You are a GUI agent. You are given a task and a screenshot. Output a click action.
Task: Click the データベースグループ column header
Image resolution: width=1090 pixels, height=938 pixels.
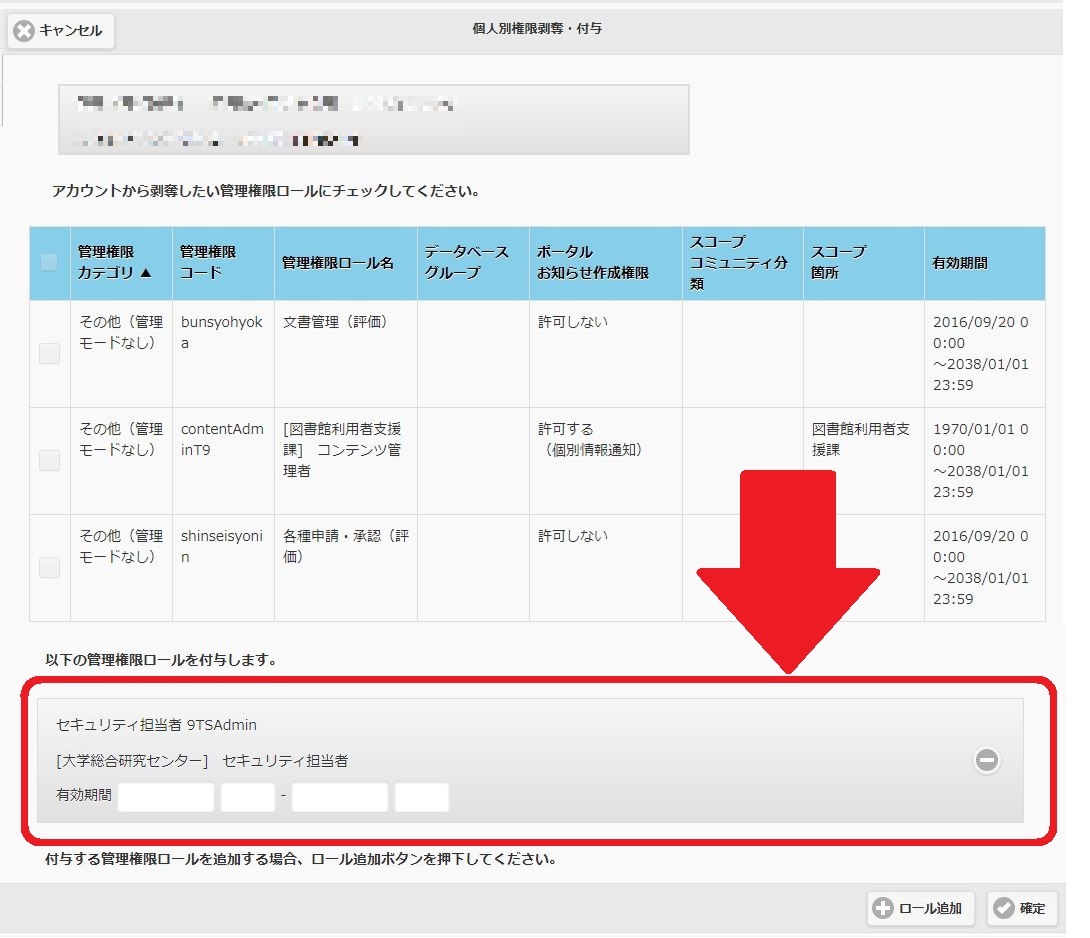[x=473, y=263]
